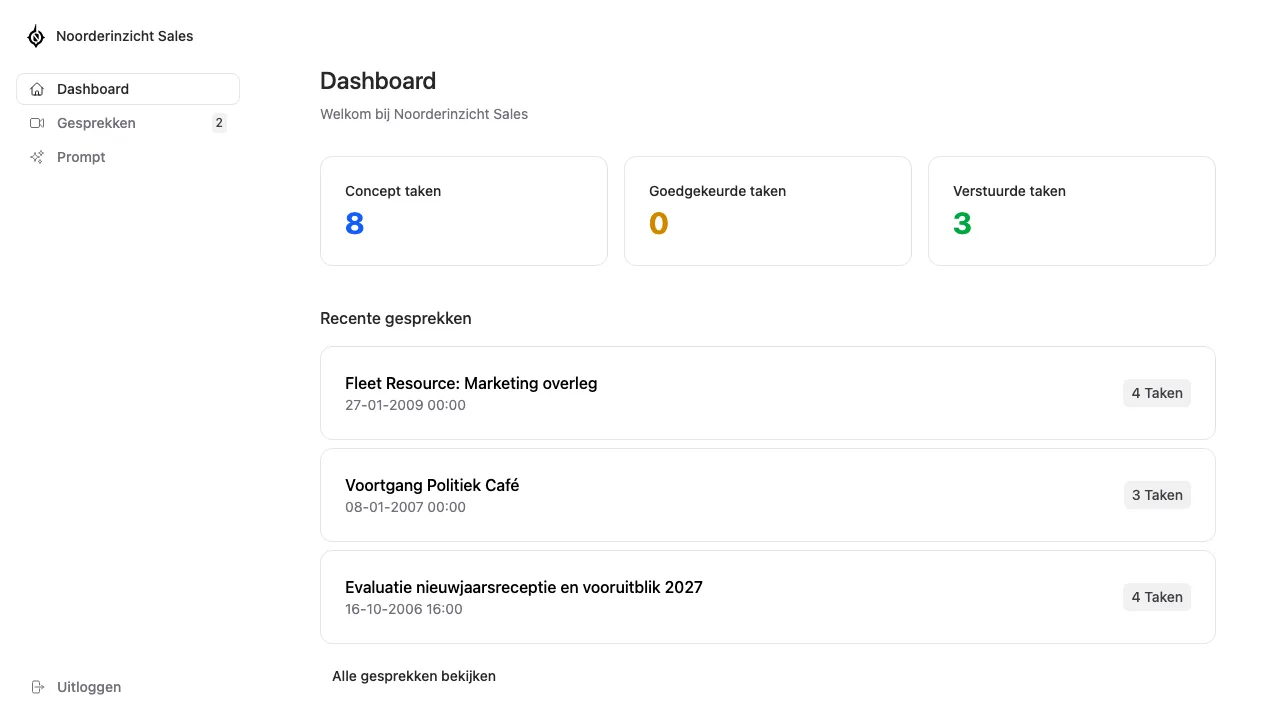The height and width of the screenshot is (720, 1280).
Task: Select the home icon next to Dashboard
Action: [x=37, y=89]
